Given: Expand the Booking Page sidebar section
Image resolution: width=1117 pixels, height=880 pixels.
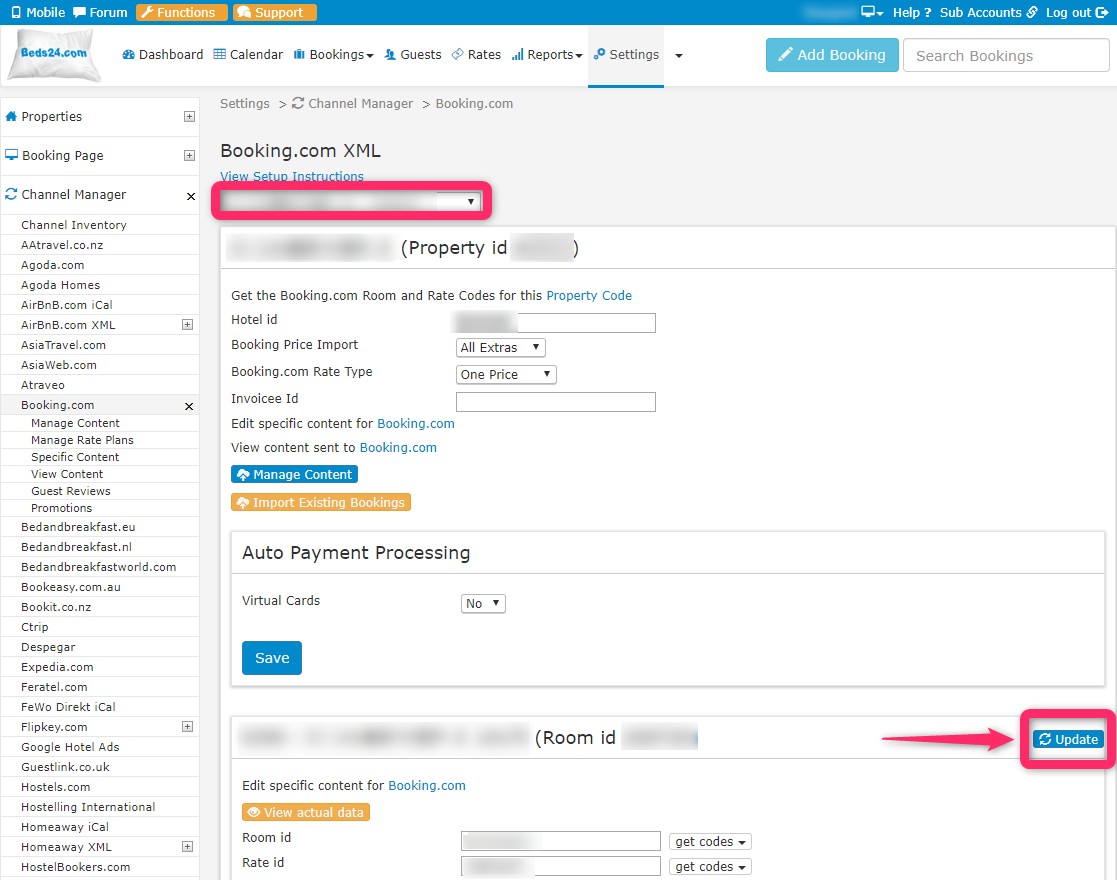Looking at the screenshot, I should click(189, 155).
